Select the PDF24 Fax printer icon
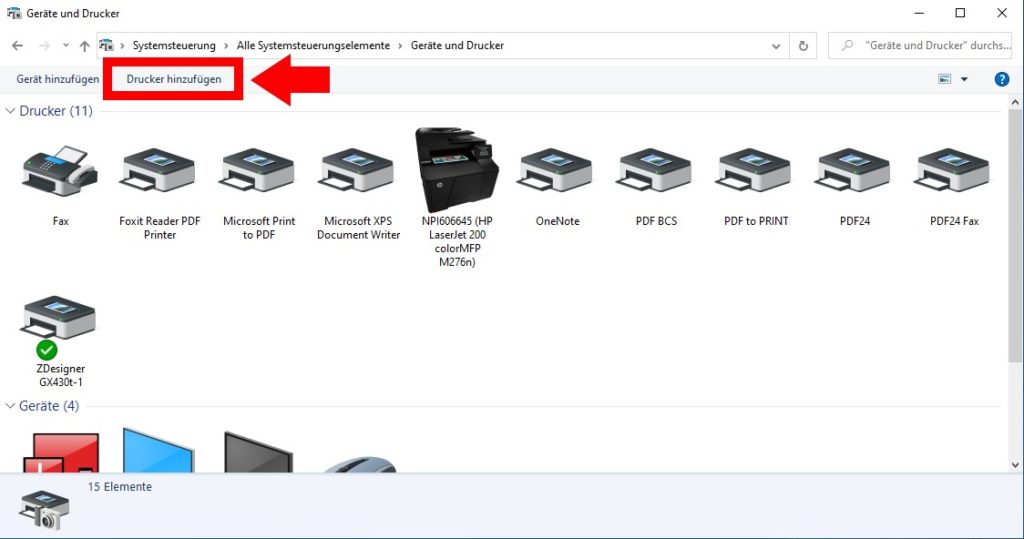 click(953, 171)
